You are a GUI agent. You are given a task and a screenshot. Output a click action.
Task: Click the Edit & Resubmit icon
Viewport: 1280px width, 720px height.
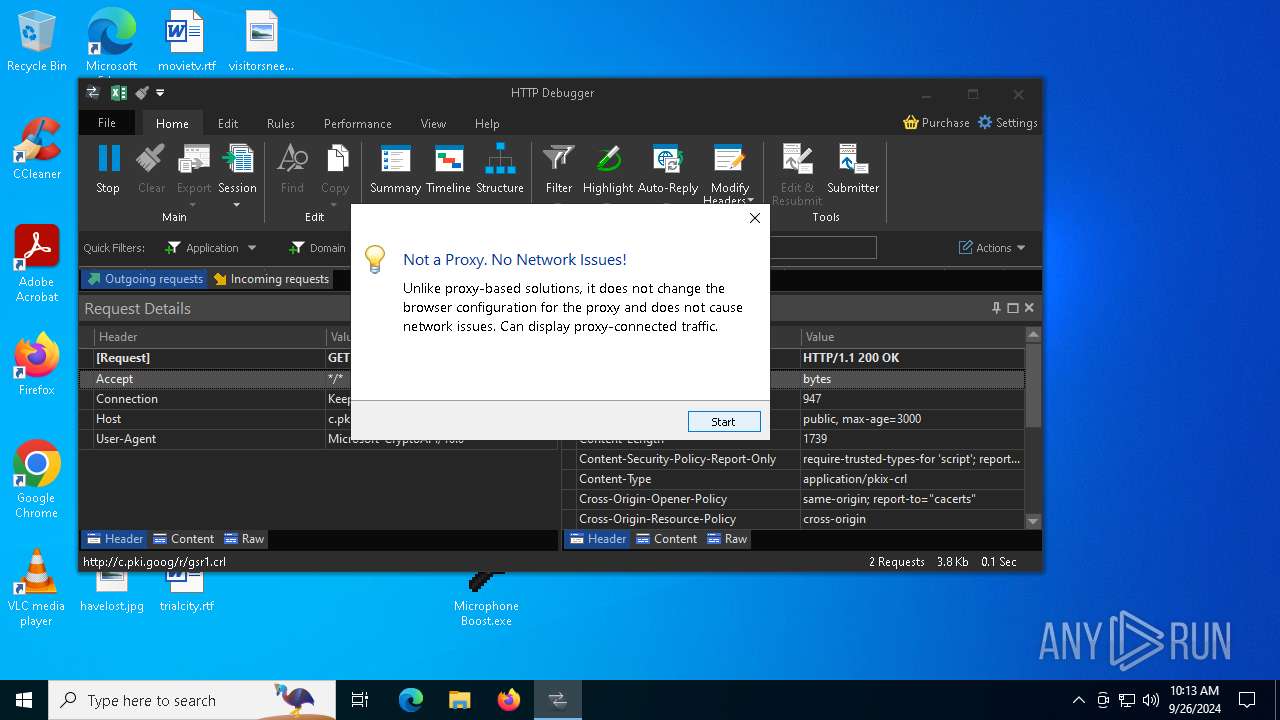pyautogui.click(x=797, y=159)
